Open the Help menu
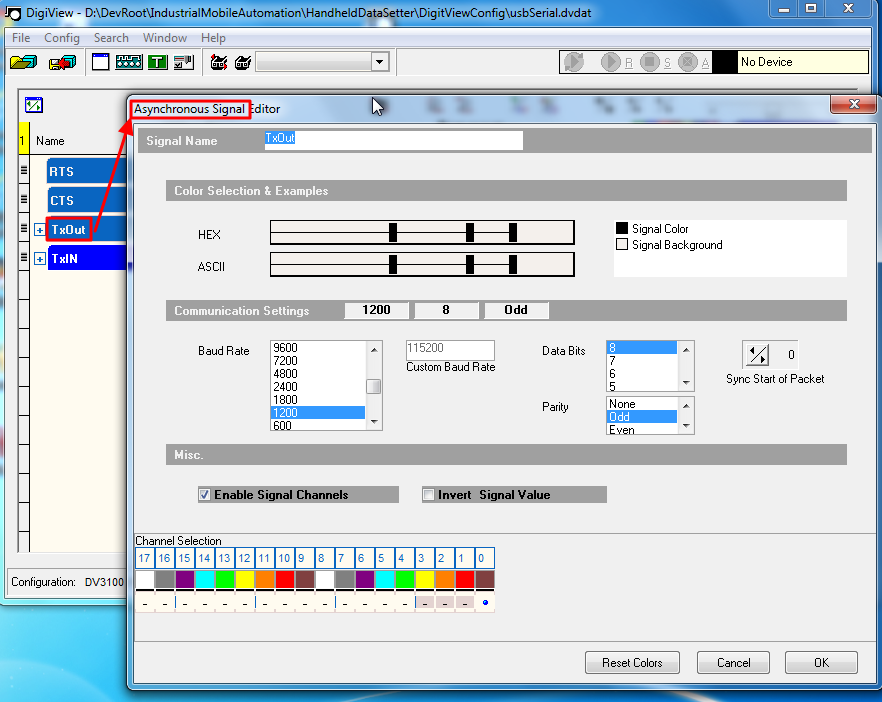882x702 pixels. (x=213, y=38)
